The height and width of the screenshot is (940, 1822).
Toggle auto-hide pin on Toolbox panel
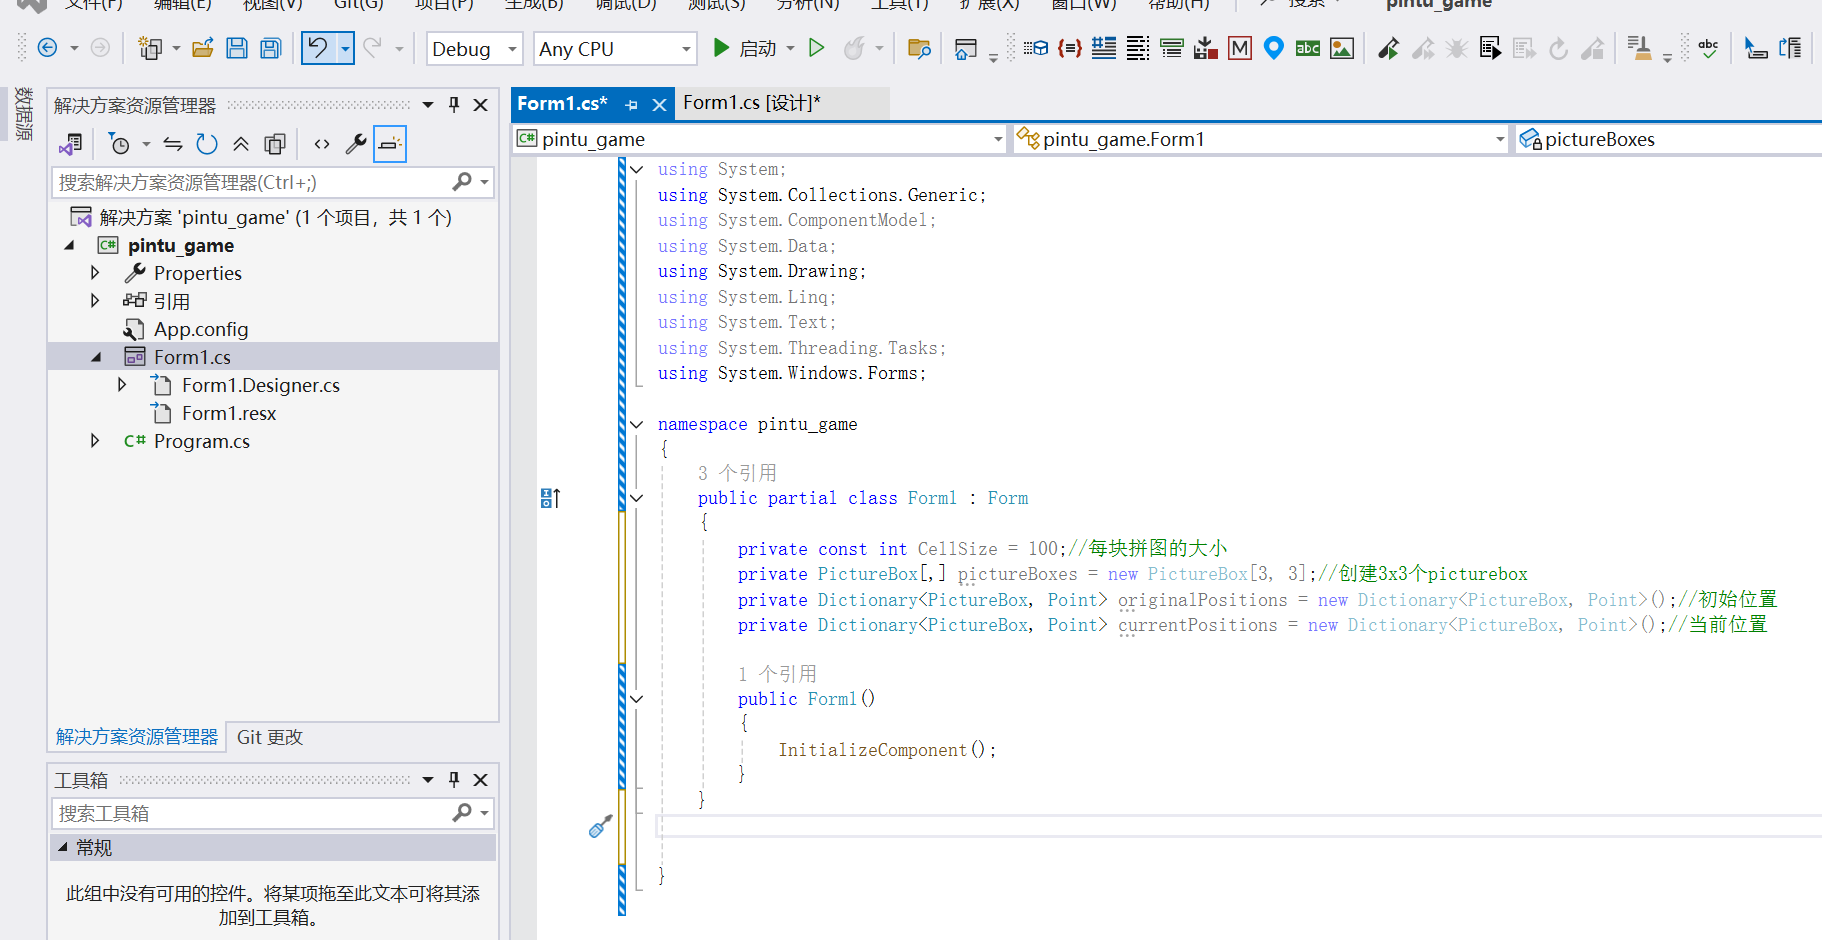(x=454, y=779)
